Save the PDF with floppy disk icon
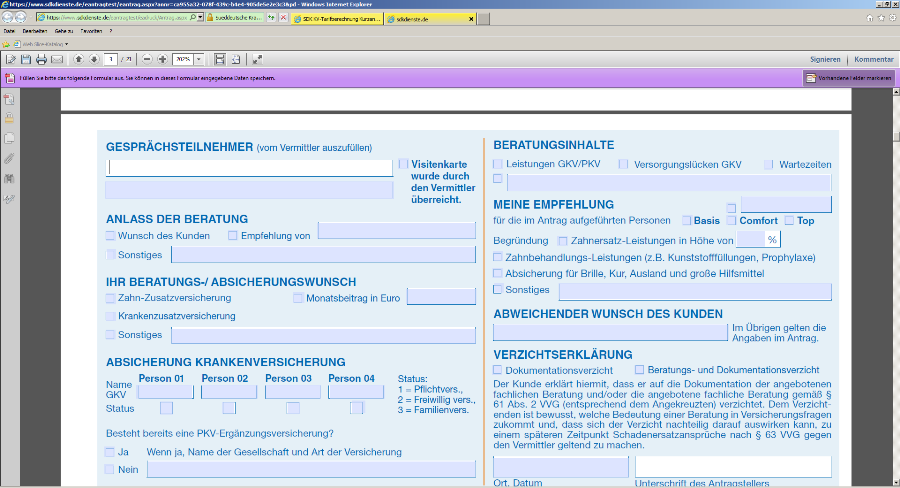 click(x=26, y=59)
